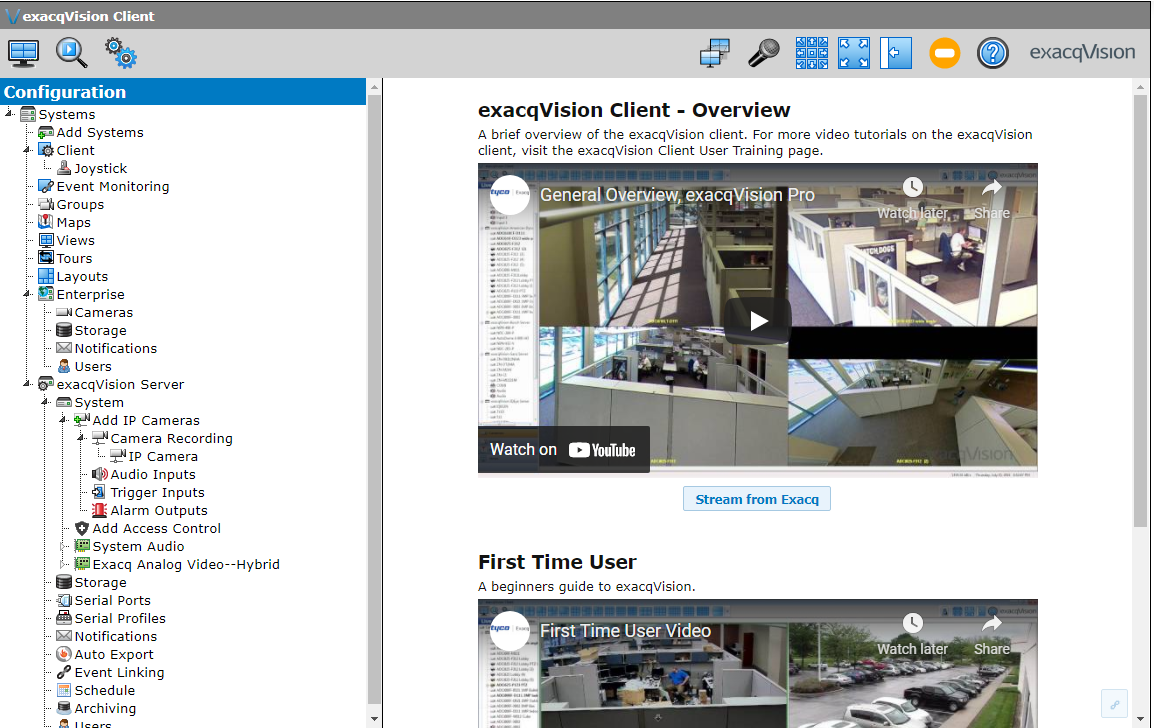
Task: Click the Maps icon in tree
Action: coord(46,222)
